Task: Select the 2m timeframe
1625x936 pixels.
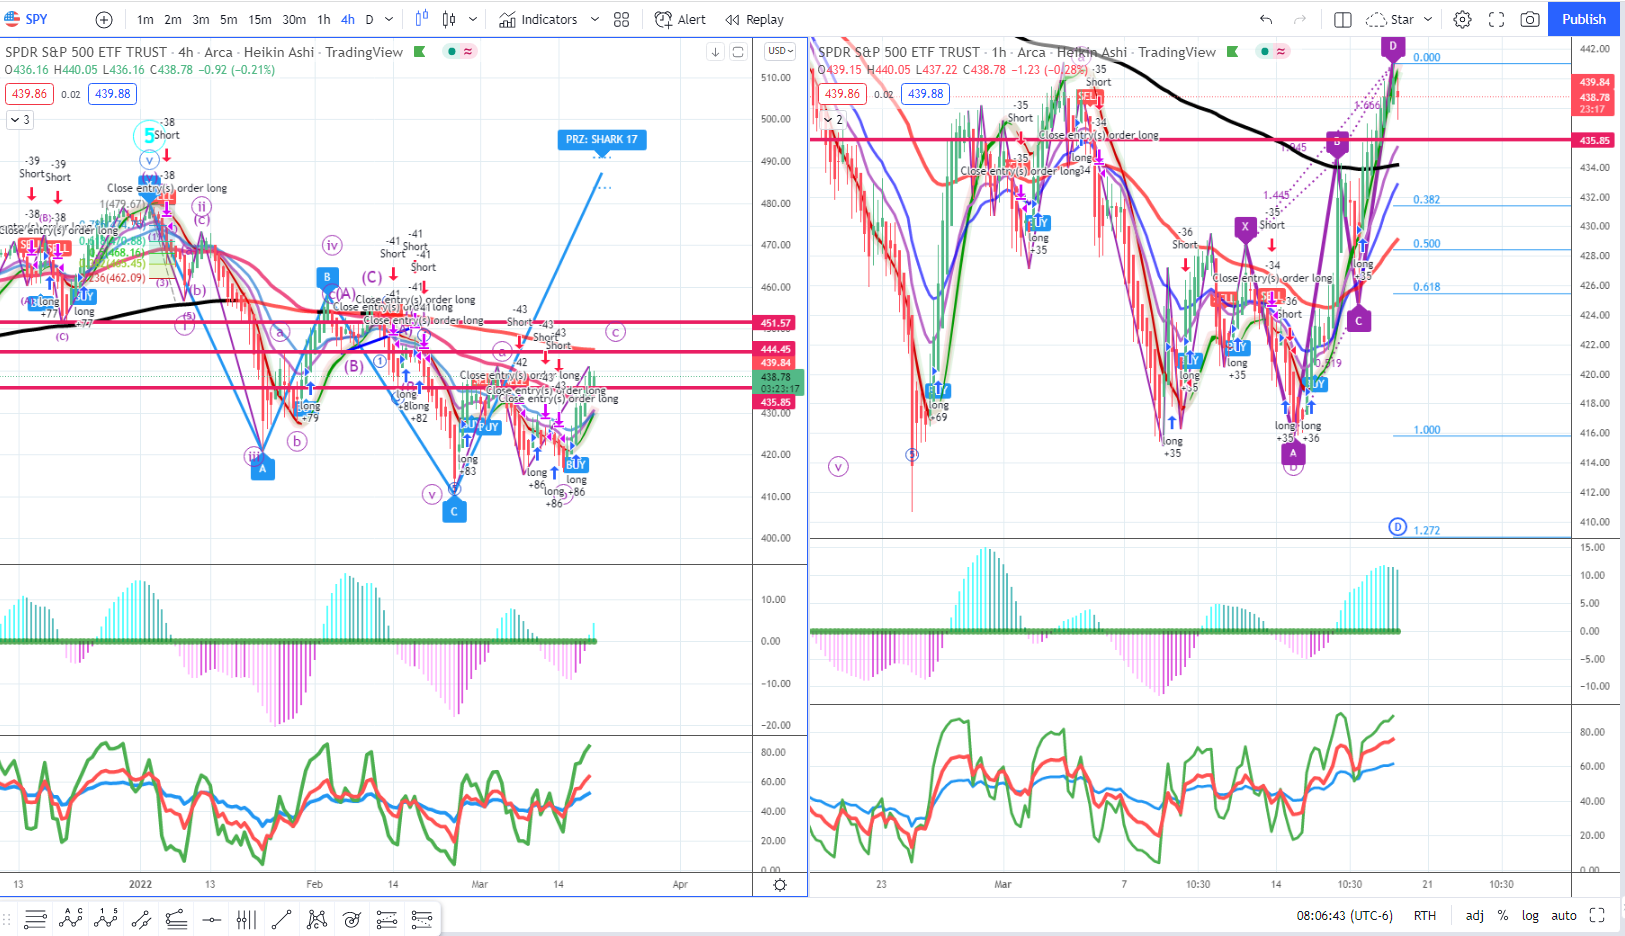Action: 173,19
